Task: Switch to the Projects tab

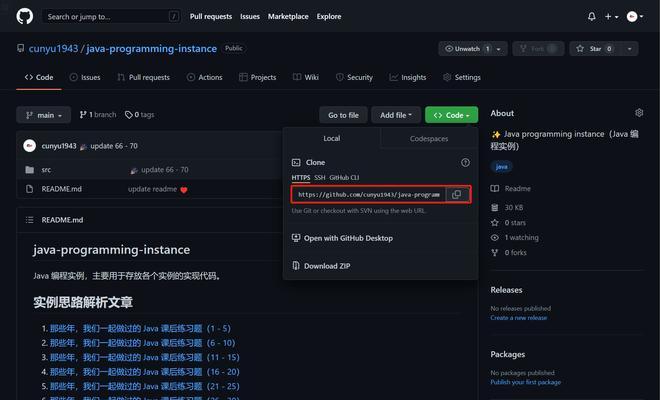Action: [x=258, y=77]
